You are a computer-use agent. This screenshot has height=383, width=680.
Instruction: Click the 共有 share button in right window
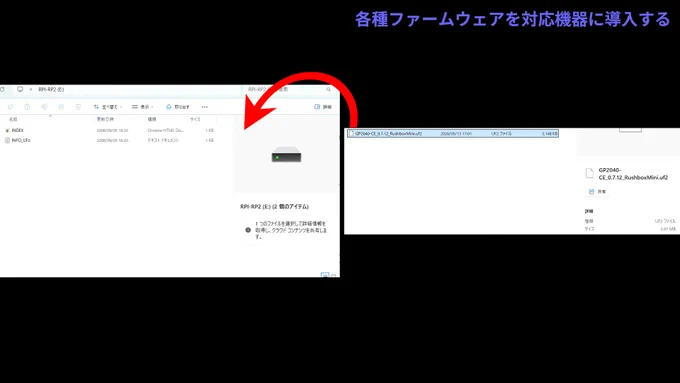click(597, 191)
